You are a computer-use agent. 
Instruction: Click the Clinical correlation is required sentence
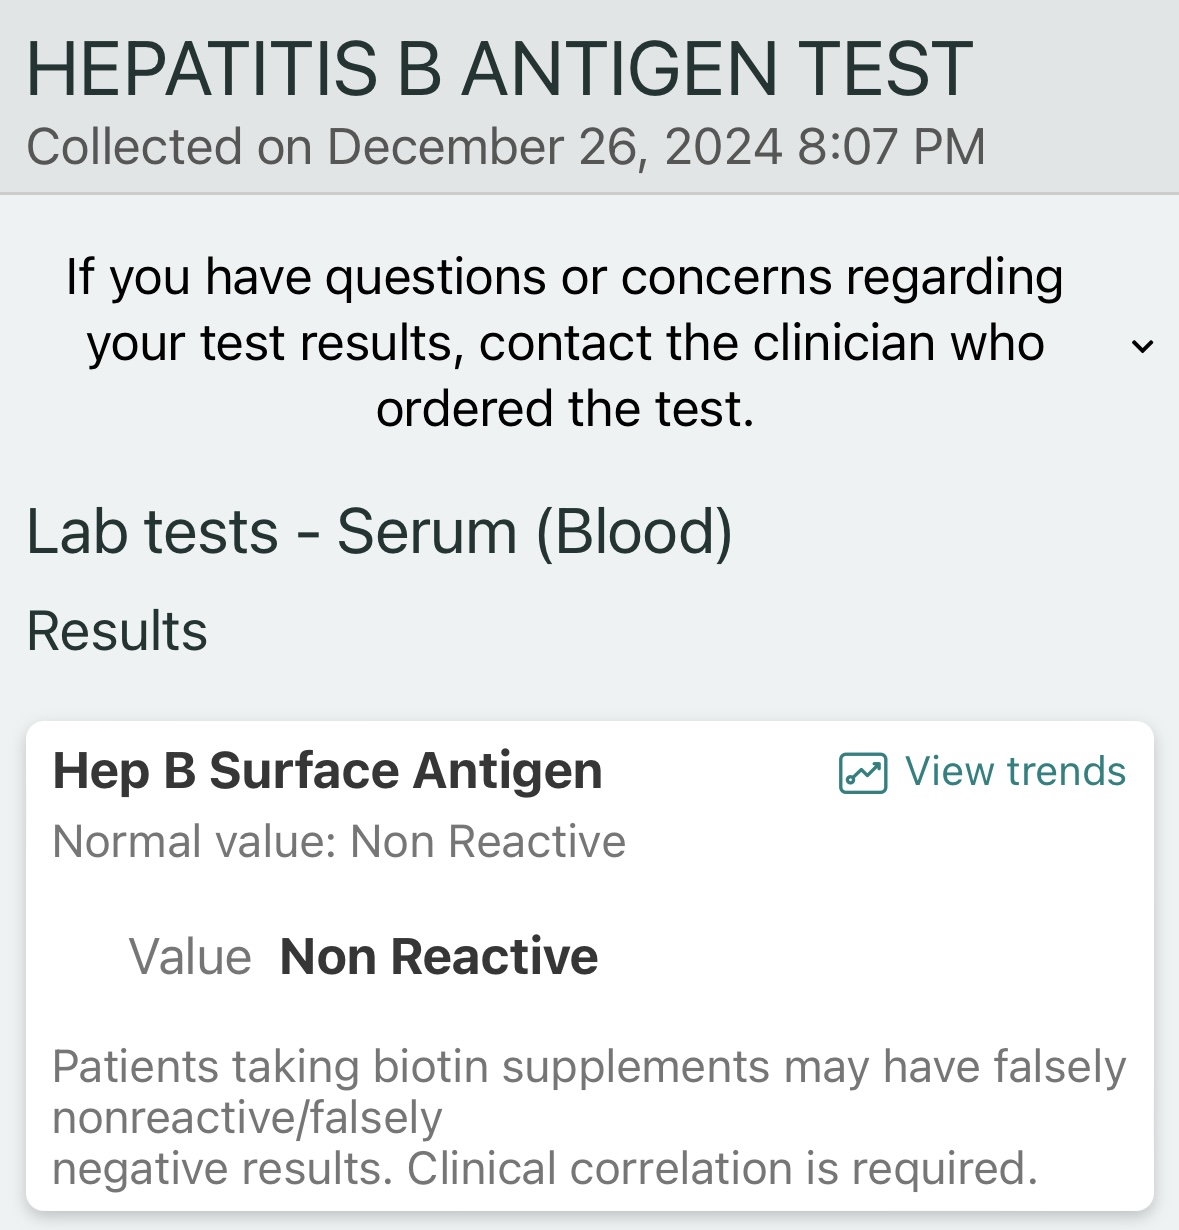pyautogui.click(x=722, y=1169)
